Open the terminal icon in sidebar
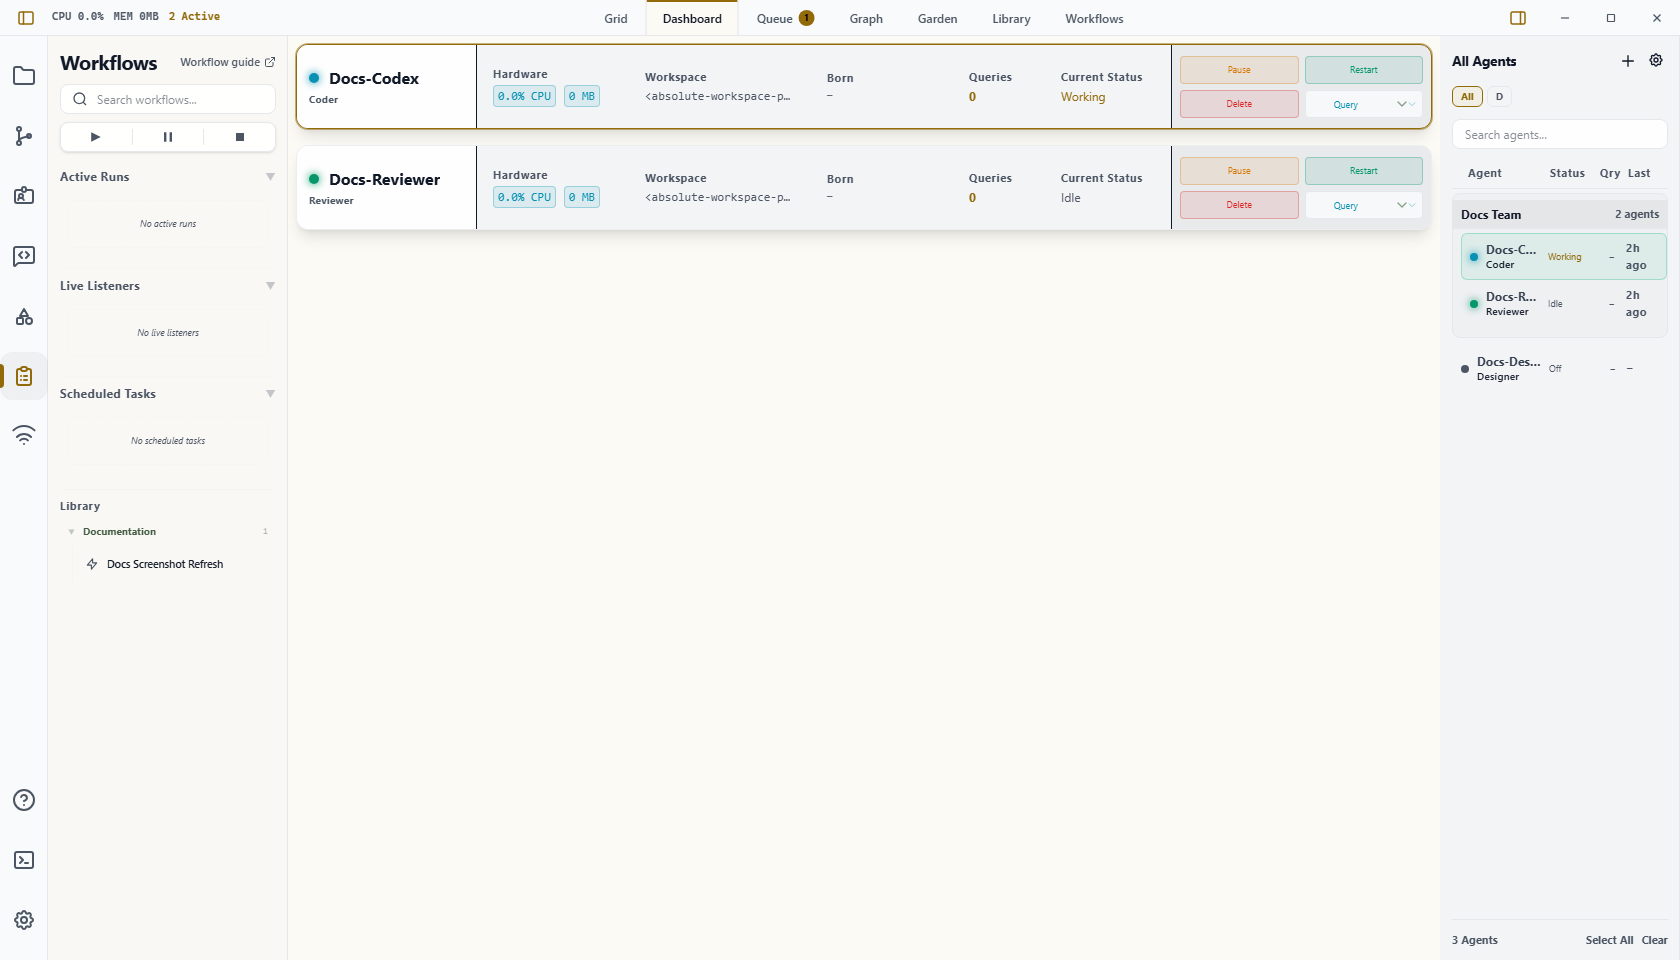Viewport: 1680px width, 960px height. point(24,860)
